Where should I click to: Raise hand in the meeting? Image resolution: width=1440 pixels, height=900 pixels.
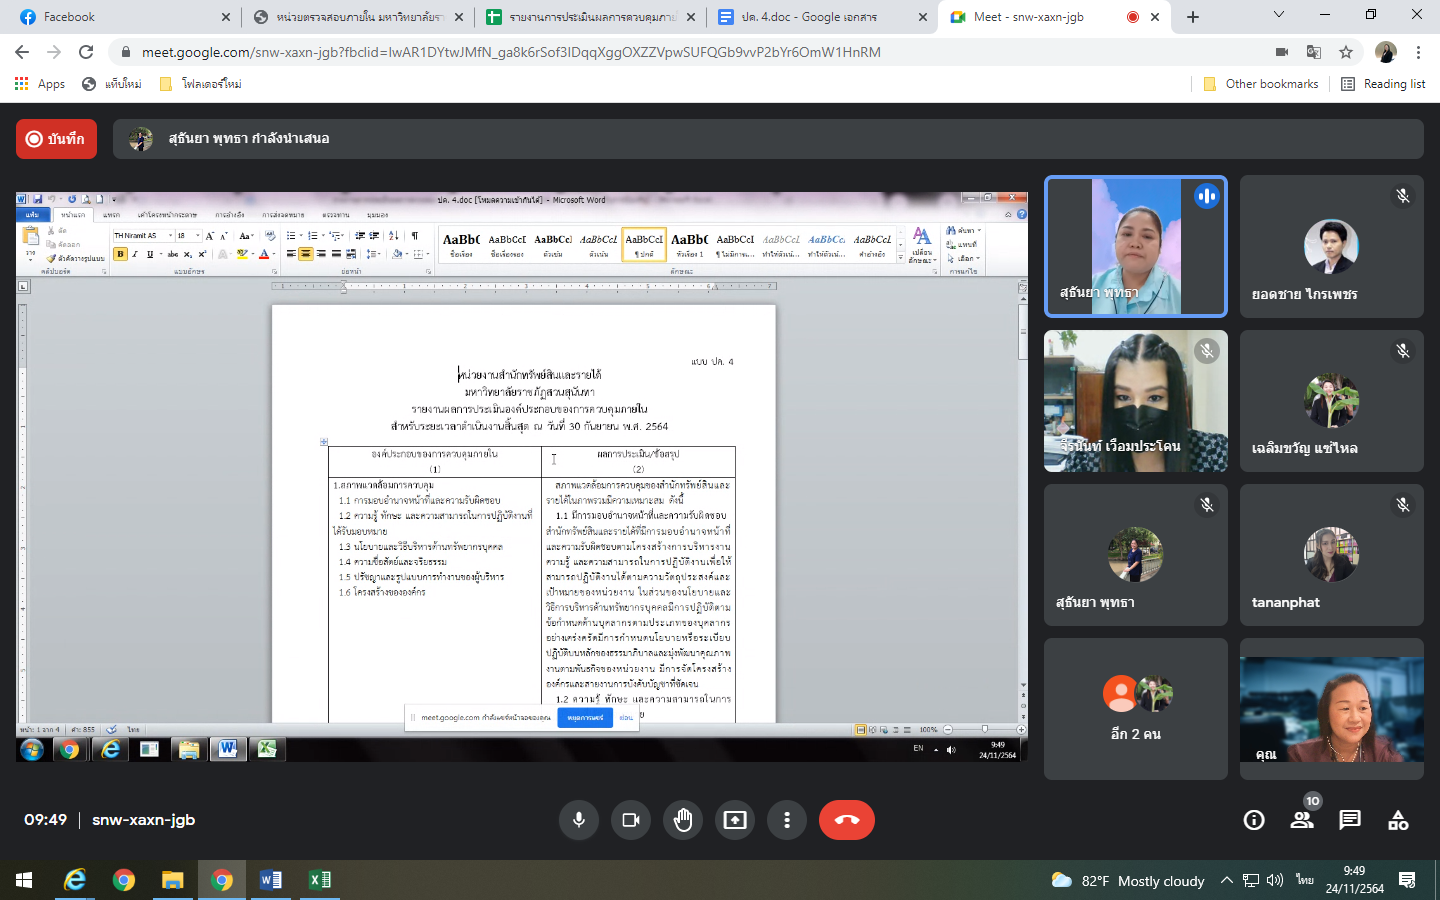[x=683, y=820]
